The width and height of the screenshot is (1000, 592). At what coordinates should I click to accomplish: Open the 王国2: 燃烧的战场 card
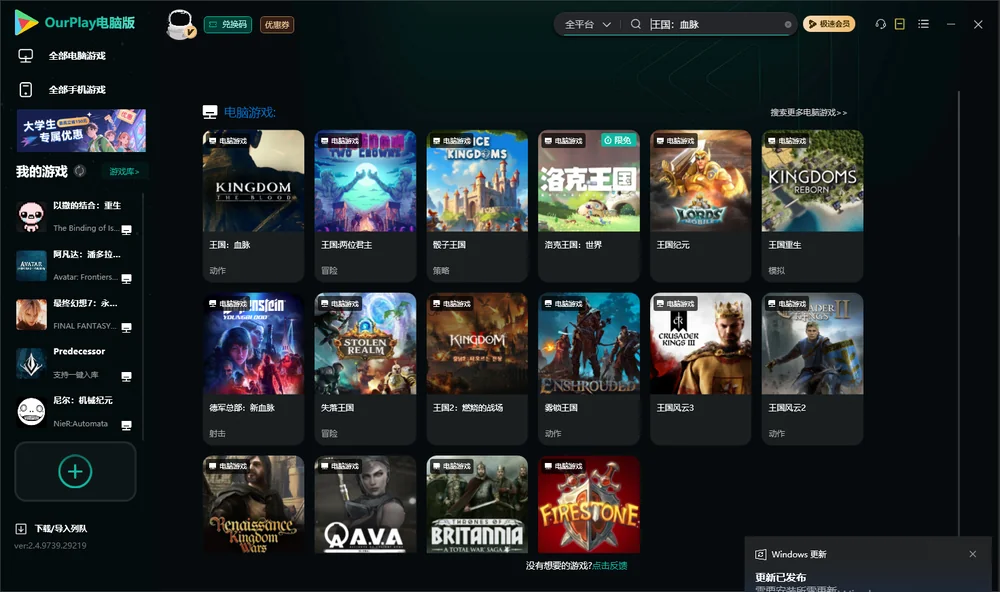pyautogui.click(x=477, y=368)
